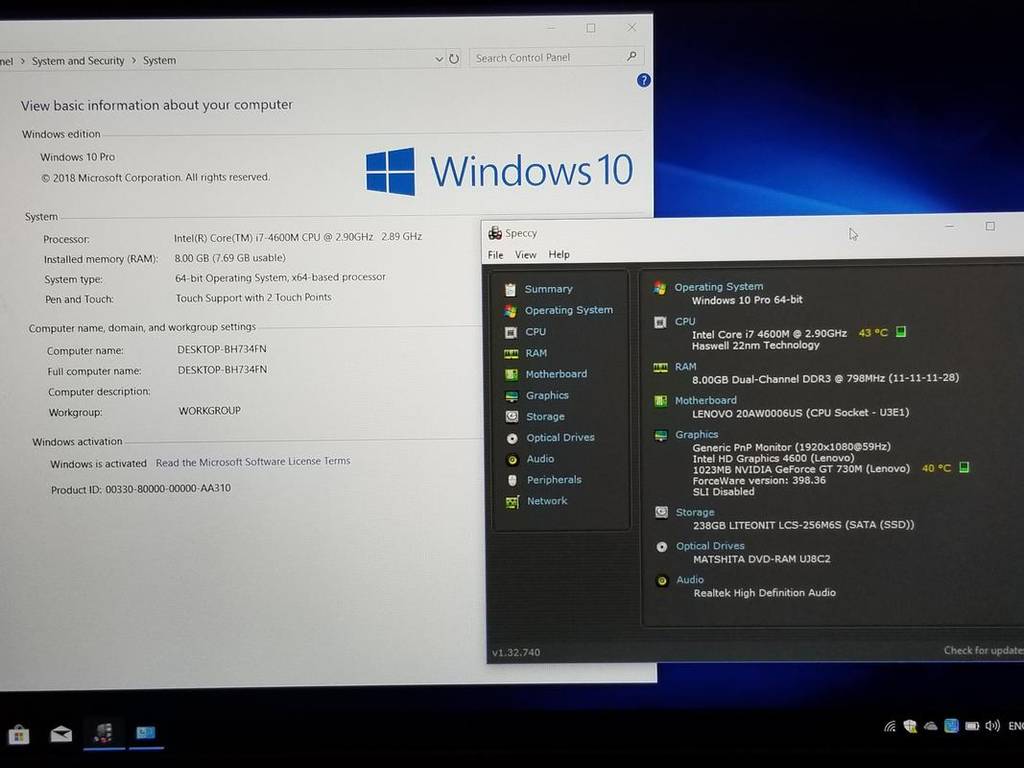
Task: Select Motherboard in Speccy sidebar
Action: coord(556,374)
